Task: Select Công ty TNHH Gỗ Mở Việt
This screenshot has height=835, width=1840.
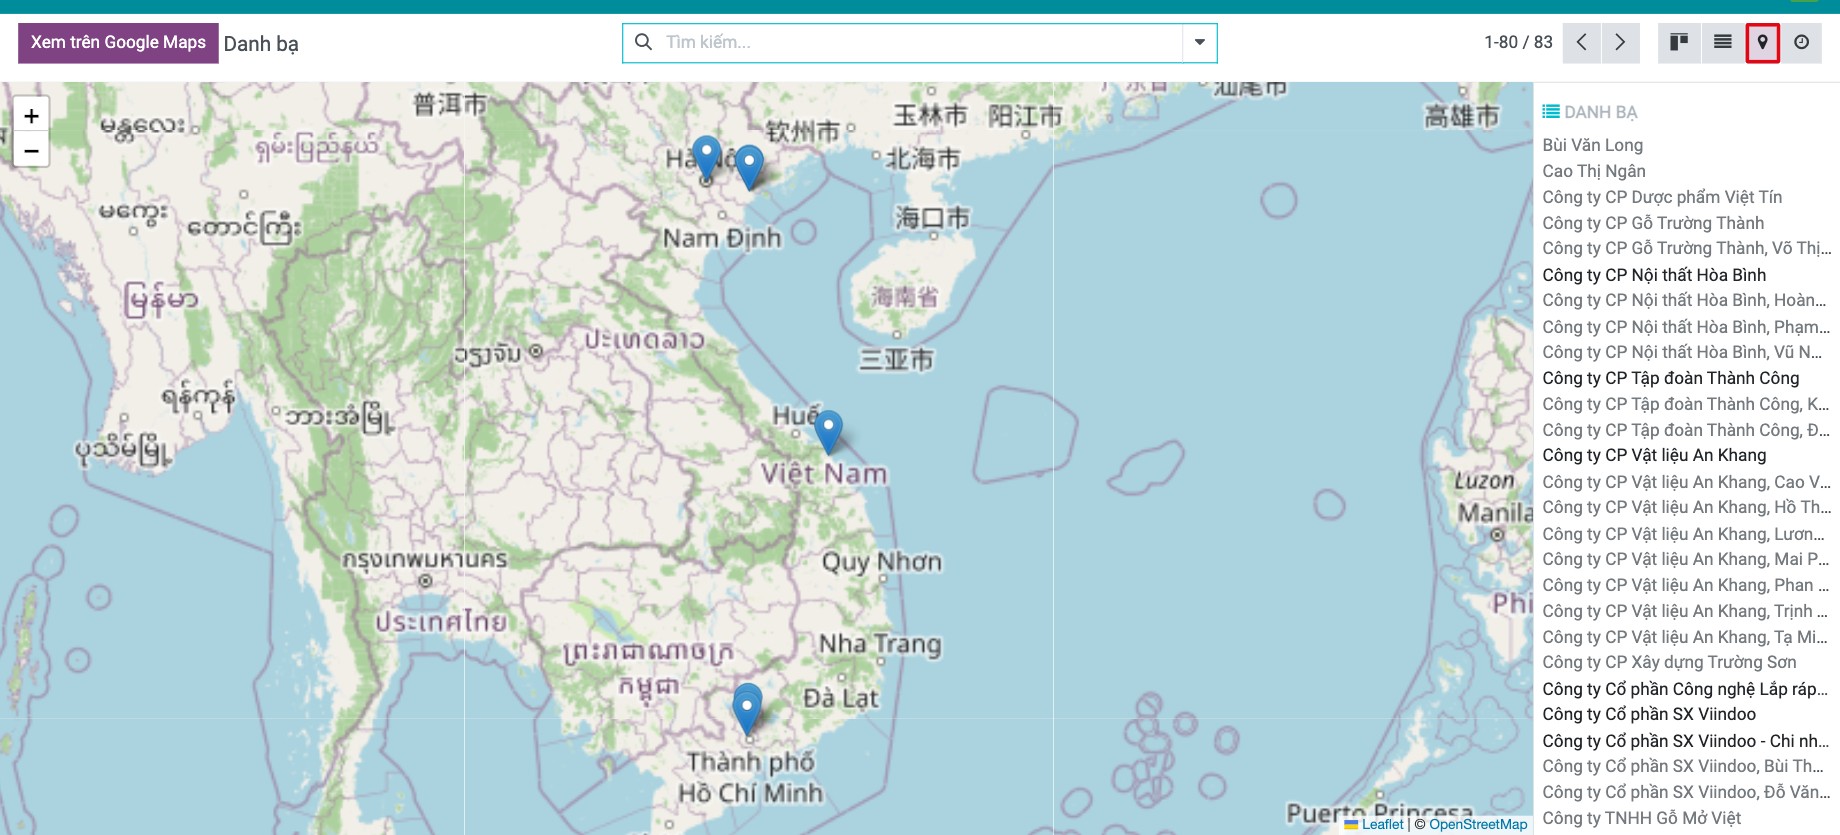Action: [1641, 818]
